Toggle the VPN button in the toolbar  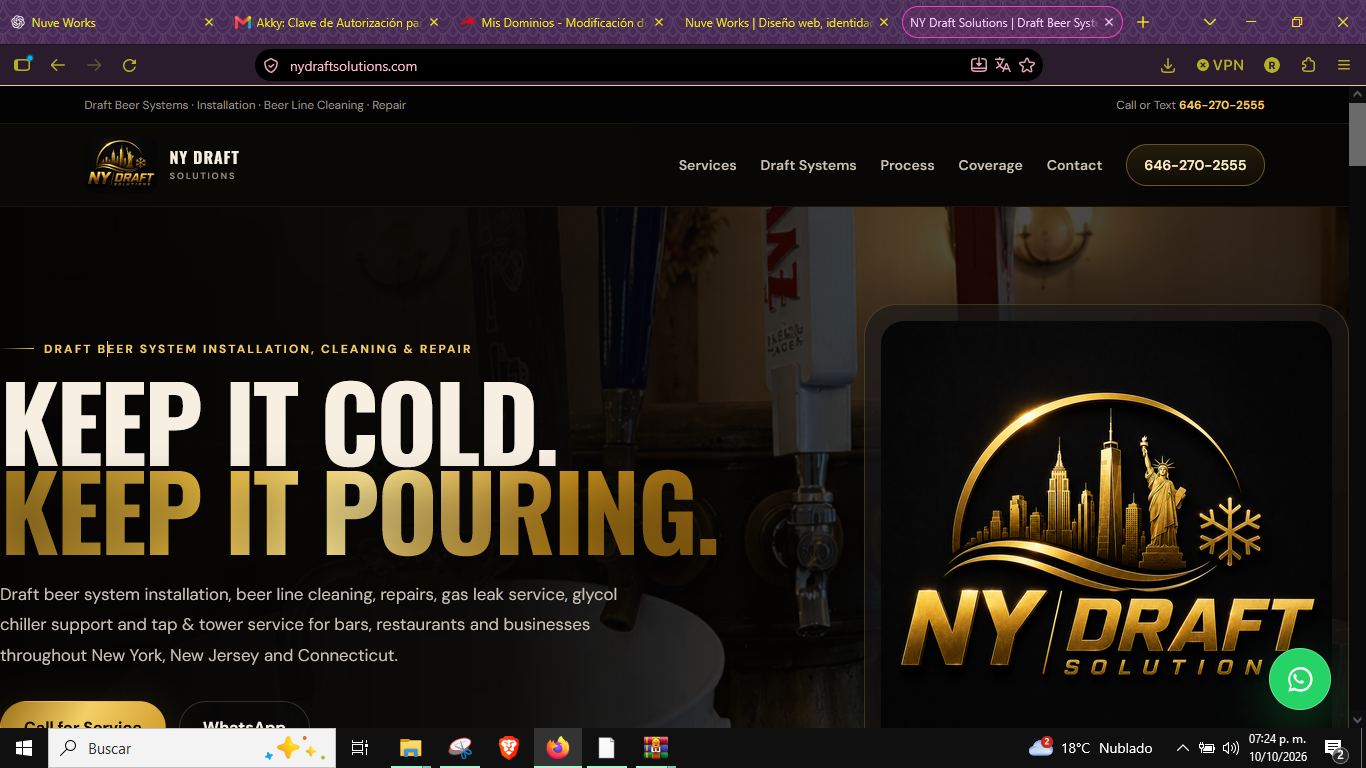pyautogui.click(x=1220, y=65)
